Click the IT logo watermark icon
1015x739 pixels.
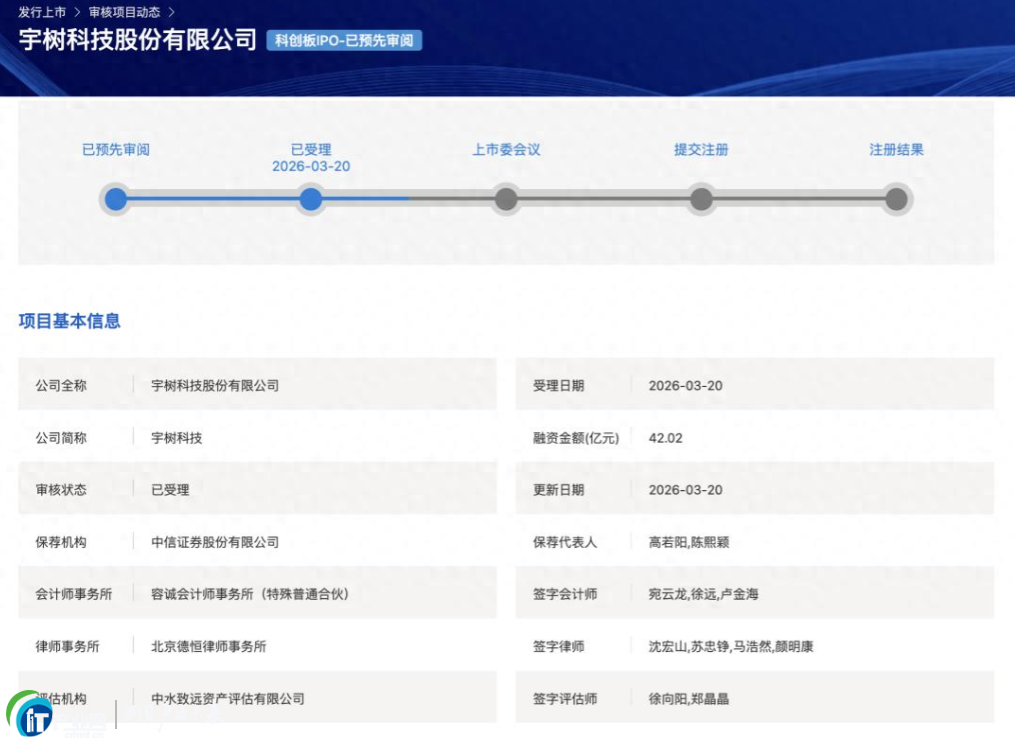[31, 714]
